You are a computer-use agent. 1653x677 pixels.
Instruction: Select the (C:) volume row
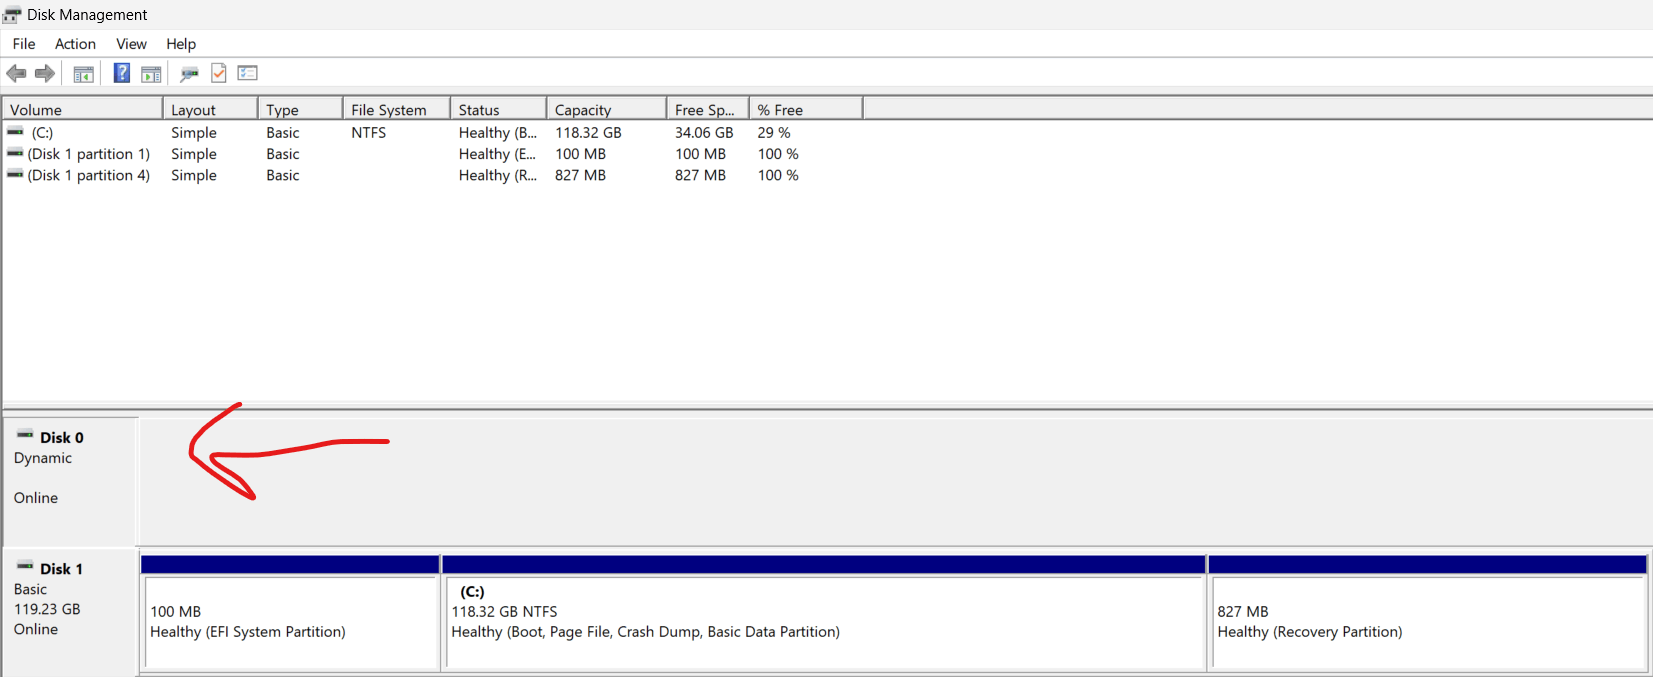[432, 132]
